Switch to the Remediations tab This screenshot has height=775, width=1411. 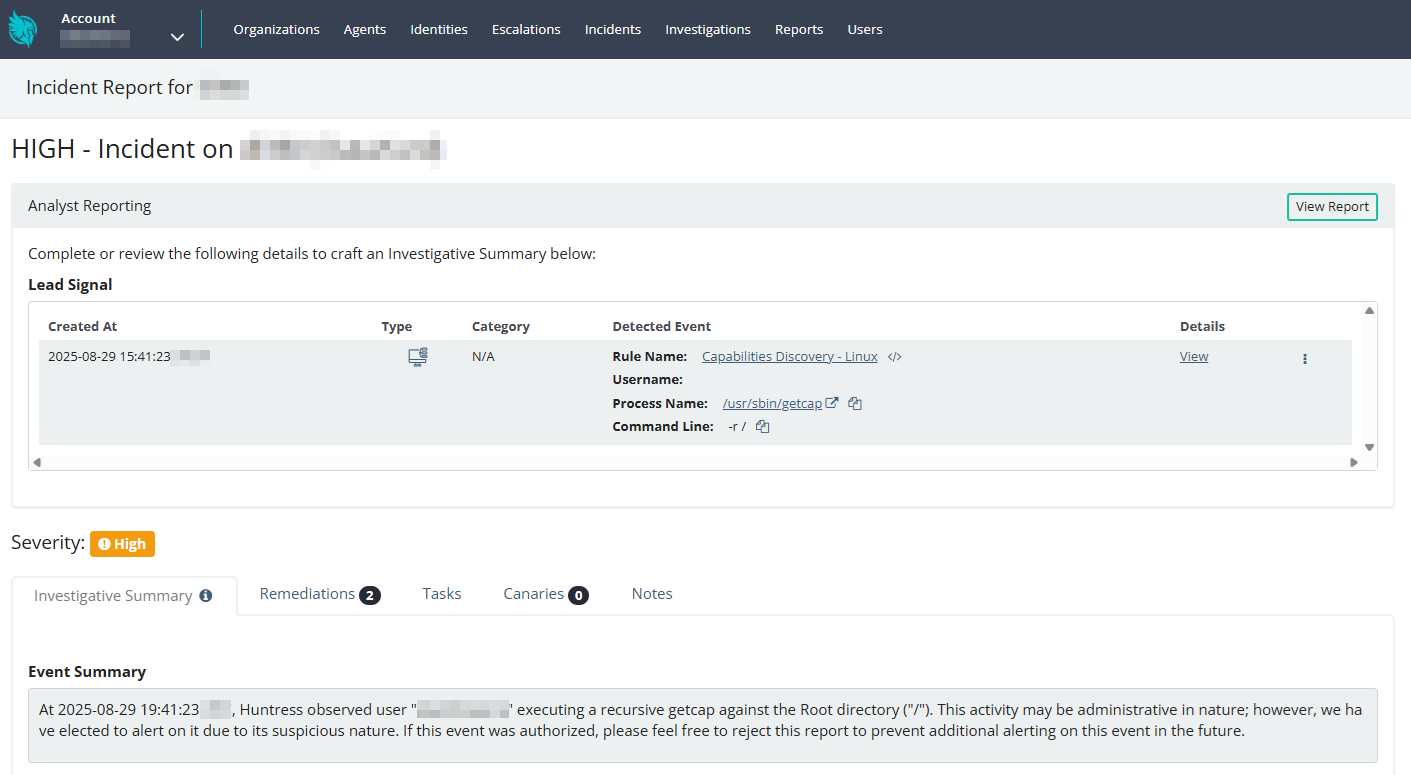coord(320,594)
